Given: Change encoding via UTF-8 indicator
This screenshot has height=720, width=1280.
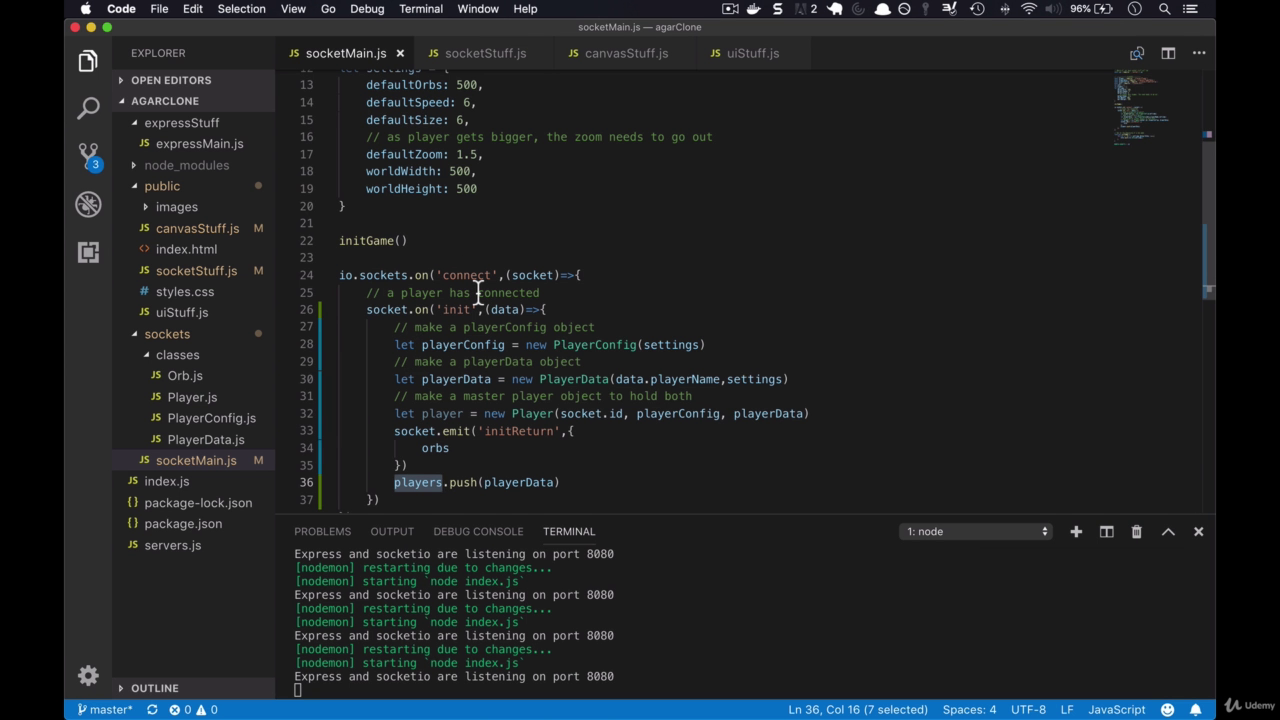Looking at the screenshot, I should [1028, 710].
